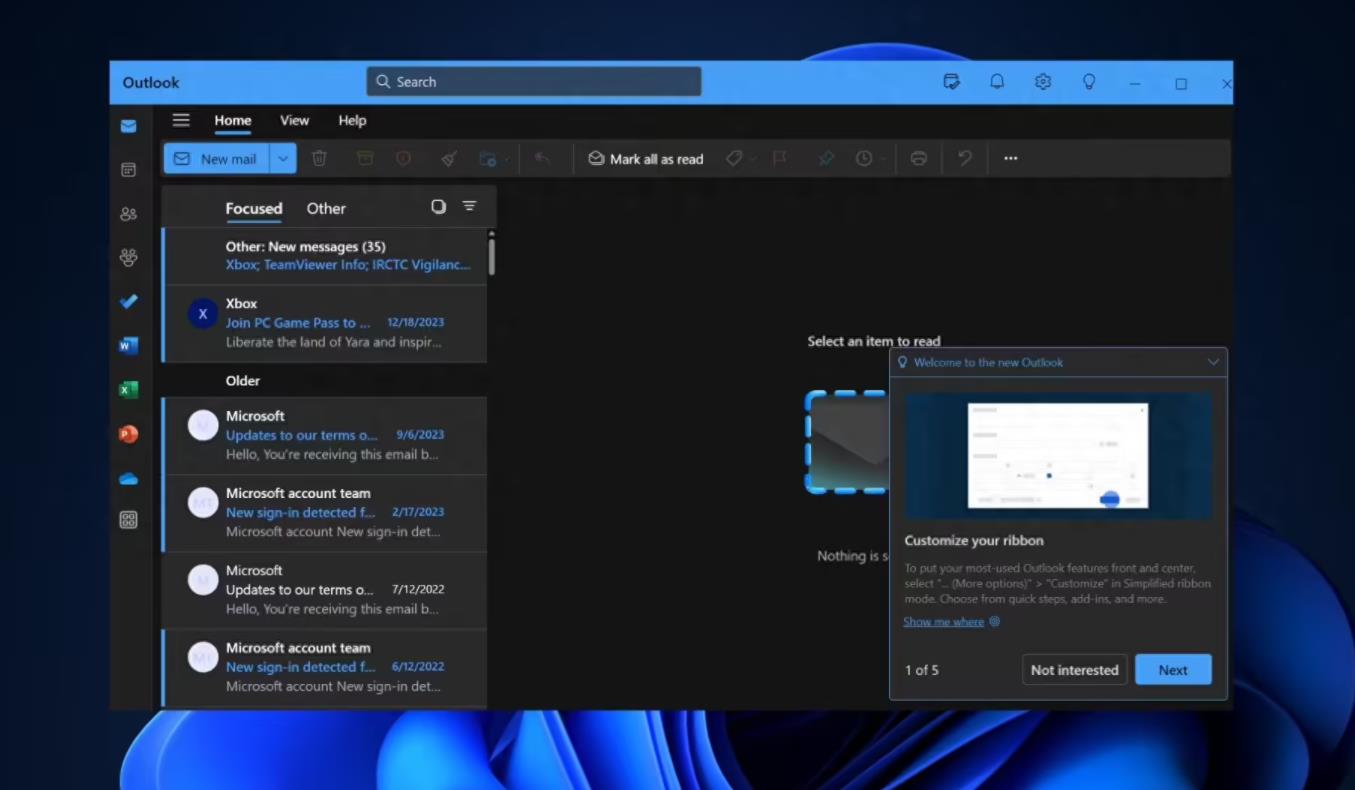Toggle the hamburger navigation pane button
Image resolution: width=1355 pixels, height=790 pixels.
point(181,120)
